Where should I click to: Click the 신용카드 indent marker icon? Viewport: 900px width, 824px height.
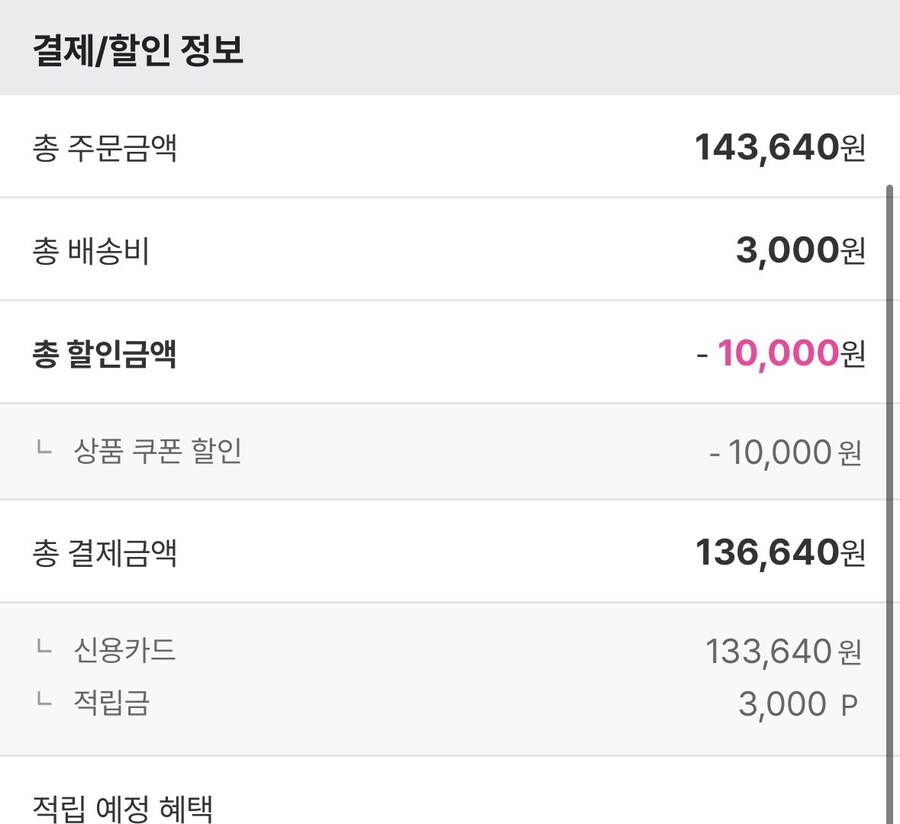coord(42,649)
